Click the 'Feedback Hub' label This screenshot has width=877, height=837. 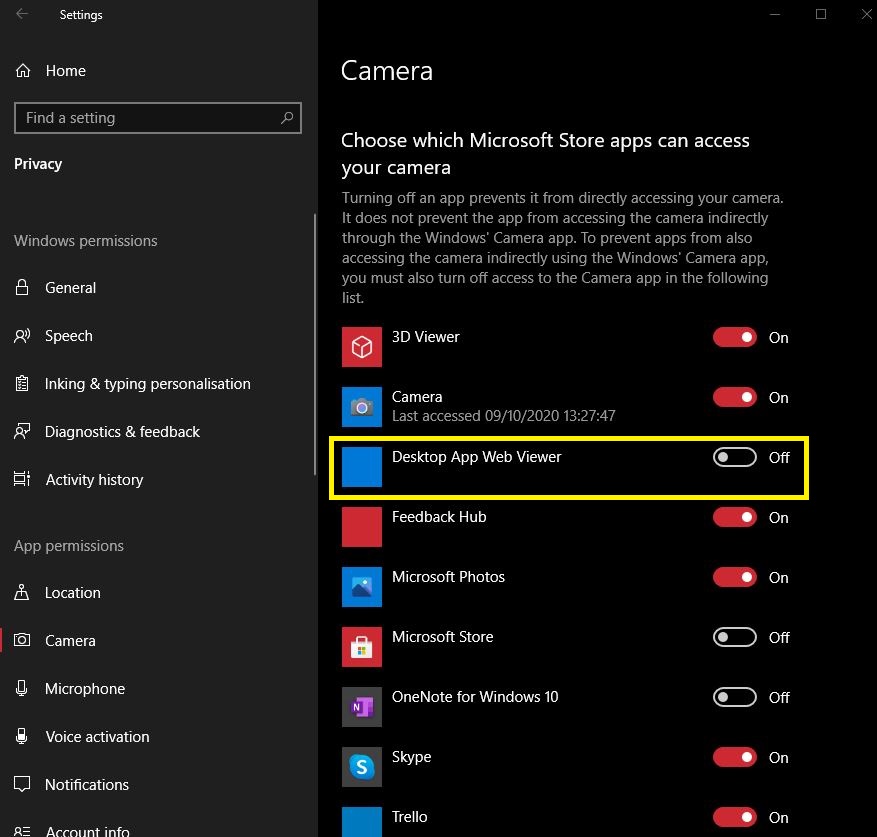[439, 516]
